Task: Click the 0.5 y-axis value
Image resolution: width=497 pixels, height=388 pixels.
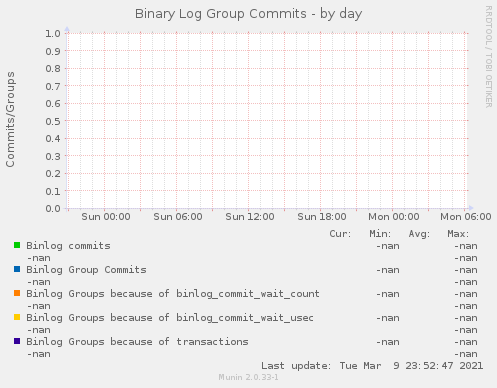Action: point(53,121)
